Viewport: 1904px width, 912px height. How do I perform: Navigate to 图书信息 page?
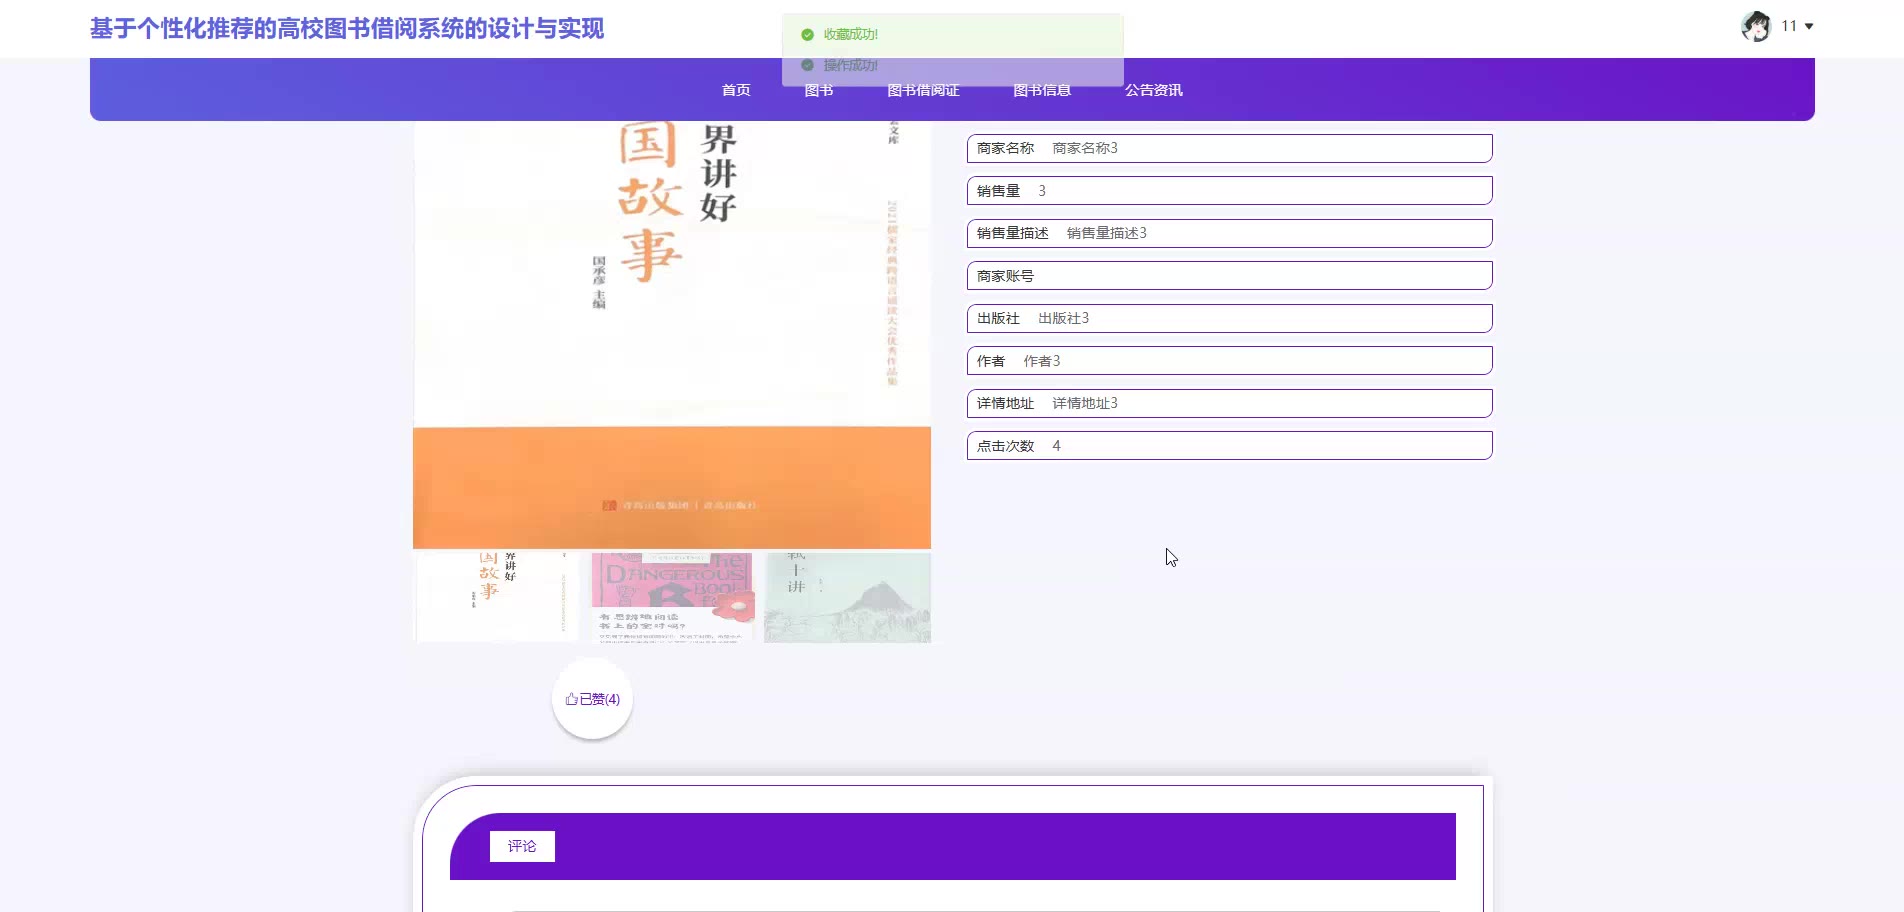1042,90
